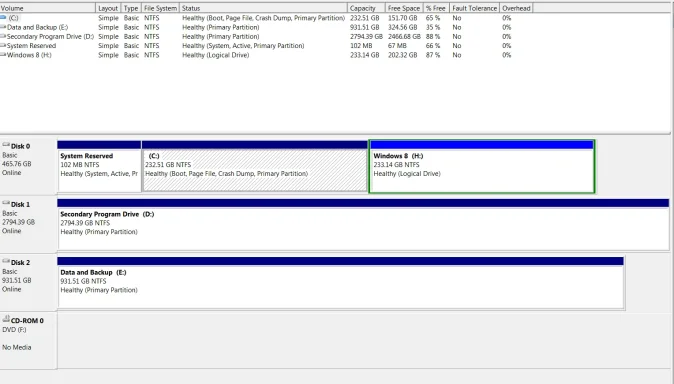Click the No Media text under CD-ROM 0
674x384 pixels.
[16, 347]
